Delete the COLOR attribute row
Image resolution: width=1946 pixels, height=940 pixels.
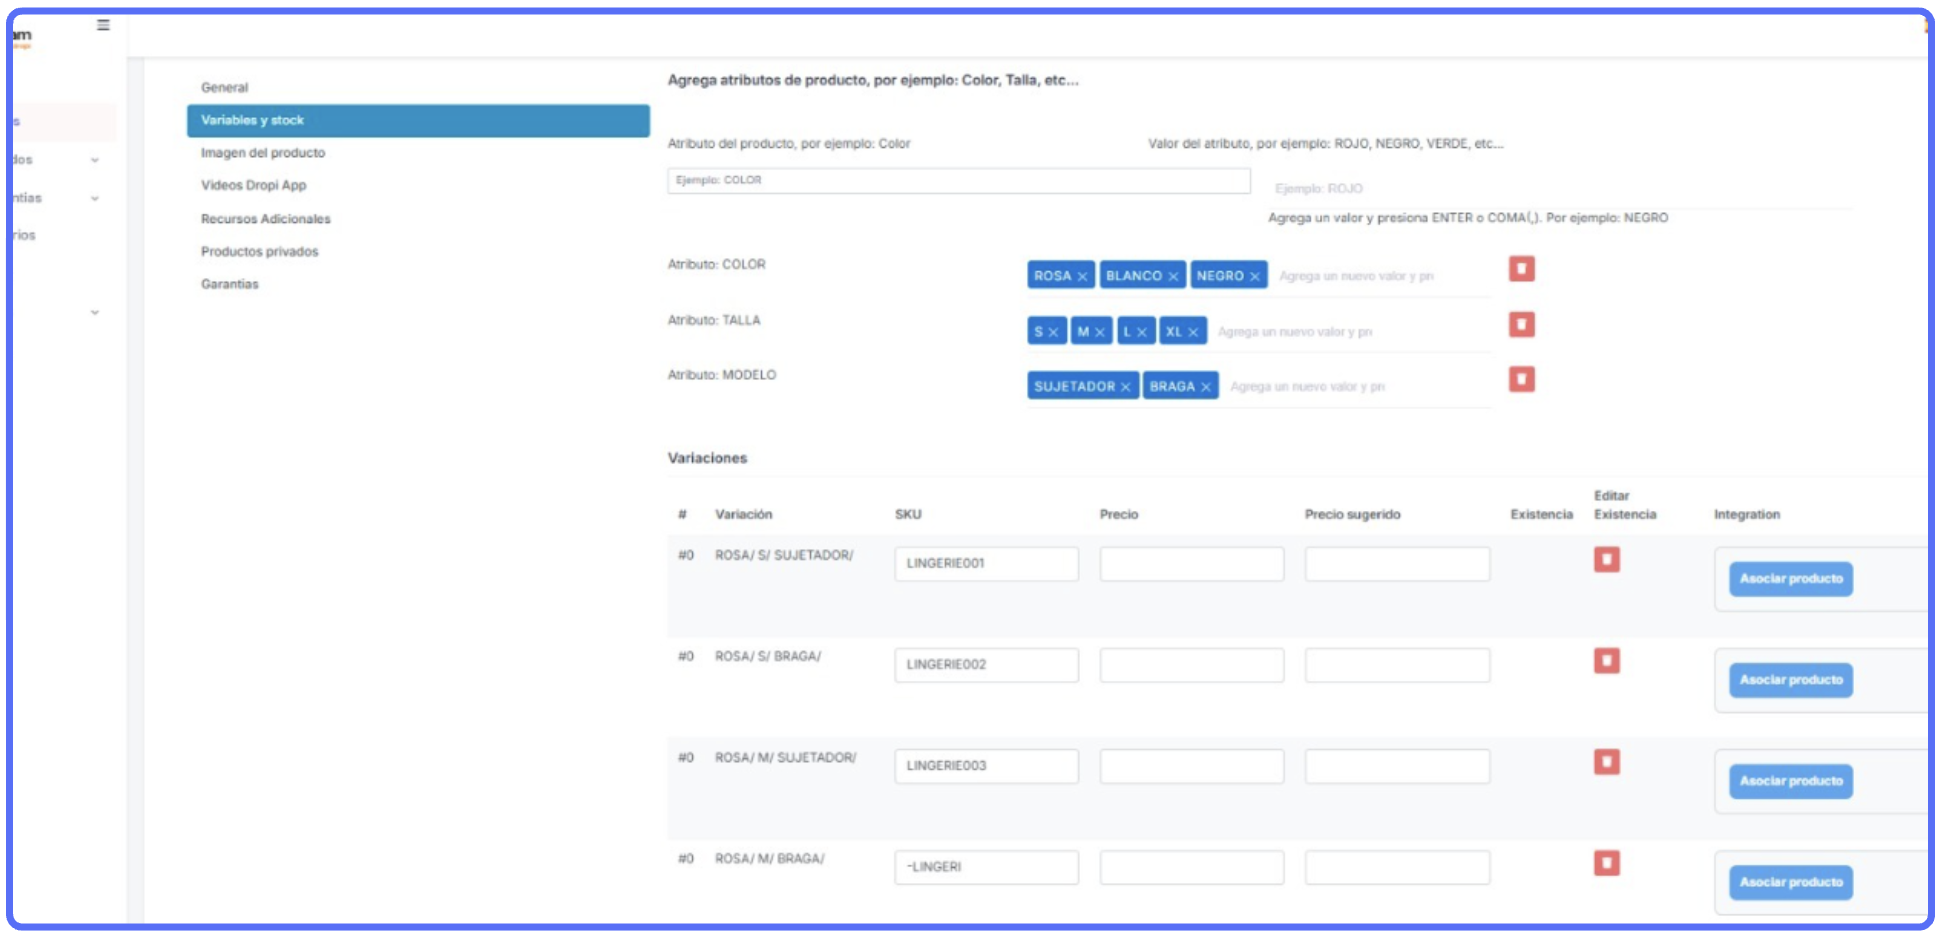point(1521,269)
